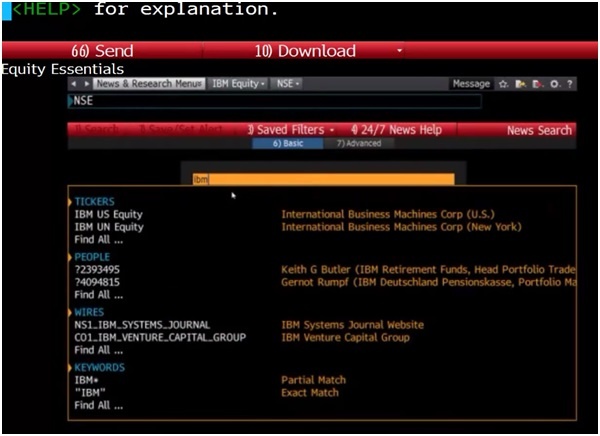This screenshot has height=436, width=600.
Task: Open the Saved Filters dropdown
Action: click(x=291, y=130)
